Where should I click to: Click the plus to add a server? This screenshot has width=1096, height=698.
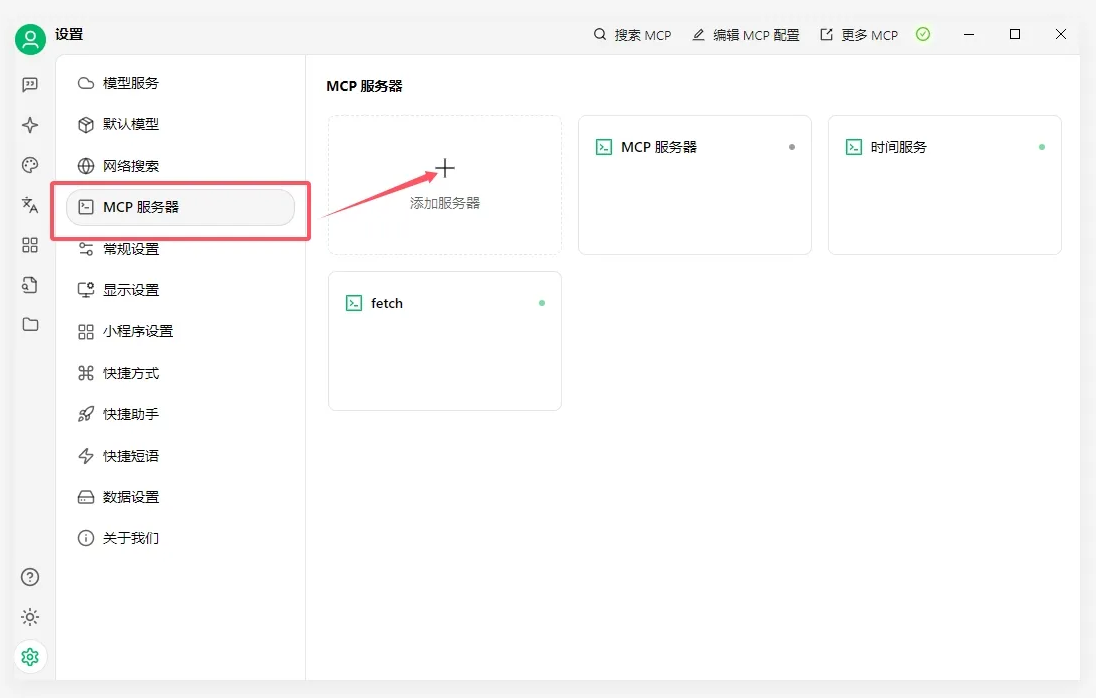point(445,168)
